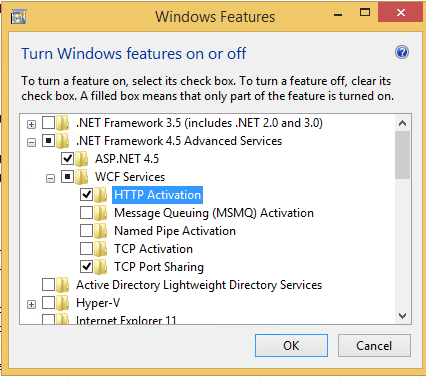Click folder icon beside TCP Activation
The height and width of the screenshot is (379, 426).
101,249
